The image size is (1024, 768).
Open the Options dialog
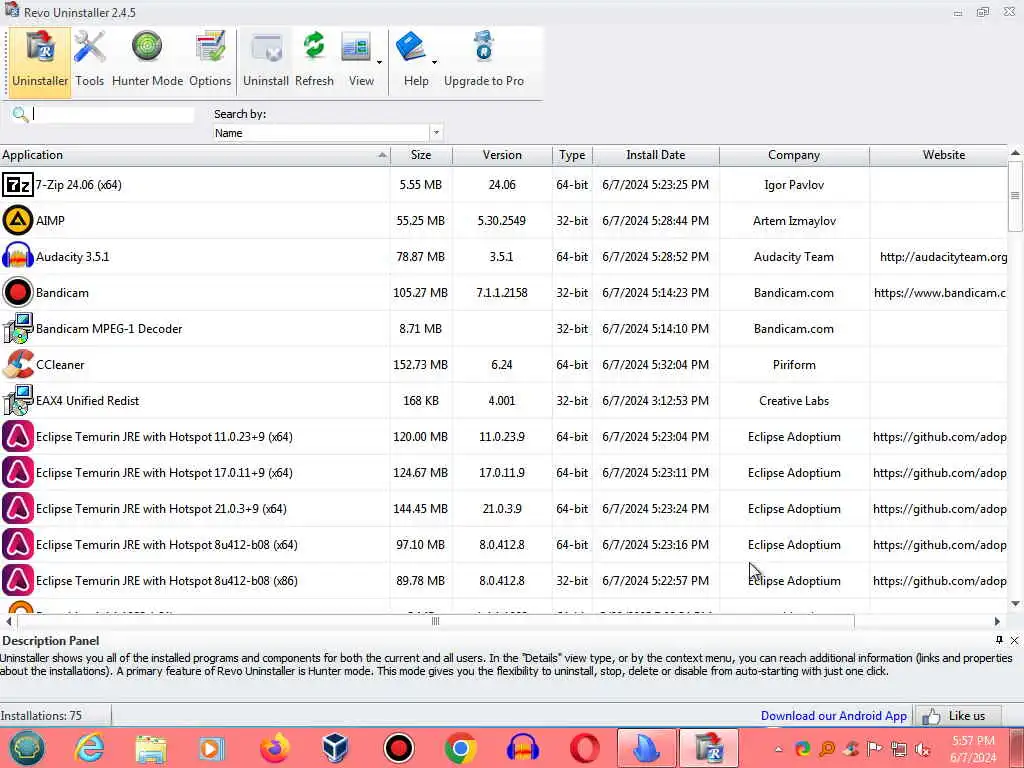(210, 62)
